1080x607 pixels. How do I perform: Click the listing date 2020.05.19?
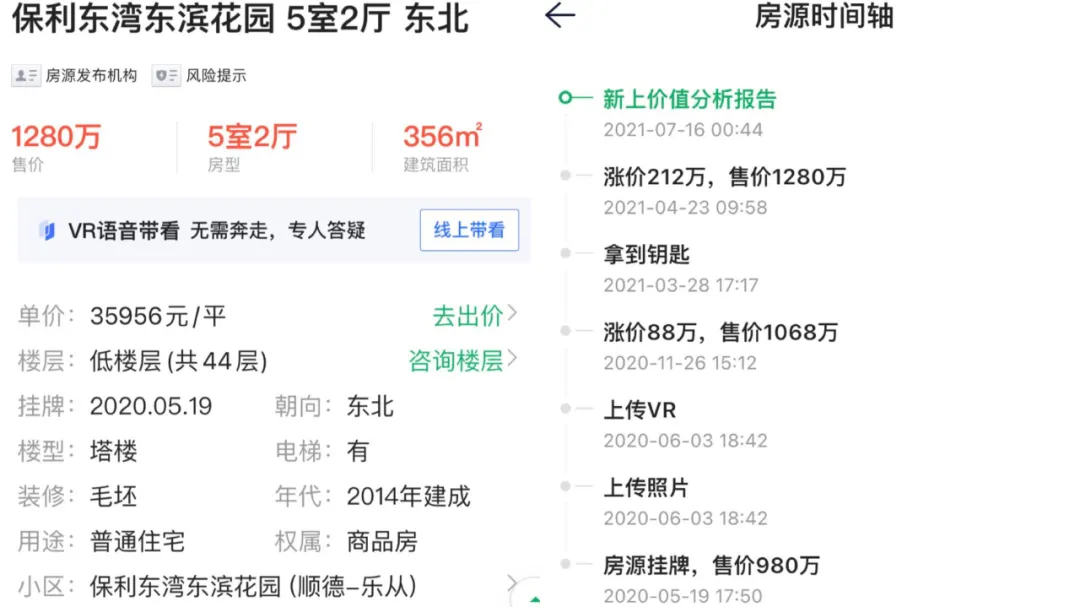coord(151,407)
